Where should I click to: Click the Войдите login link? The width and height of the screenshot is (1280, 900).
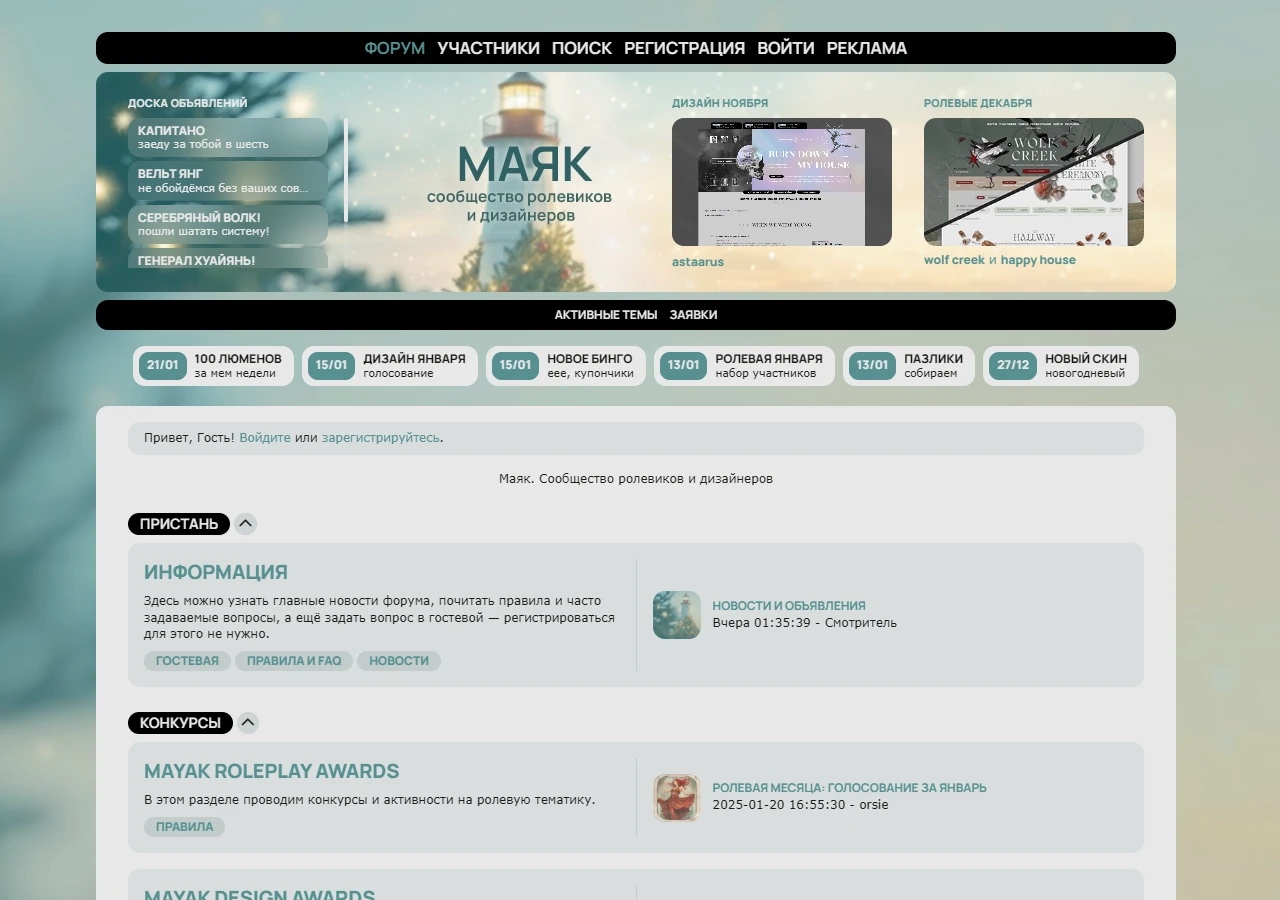point(265,438)
